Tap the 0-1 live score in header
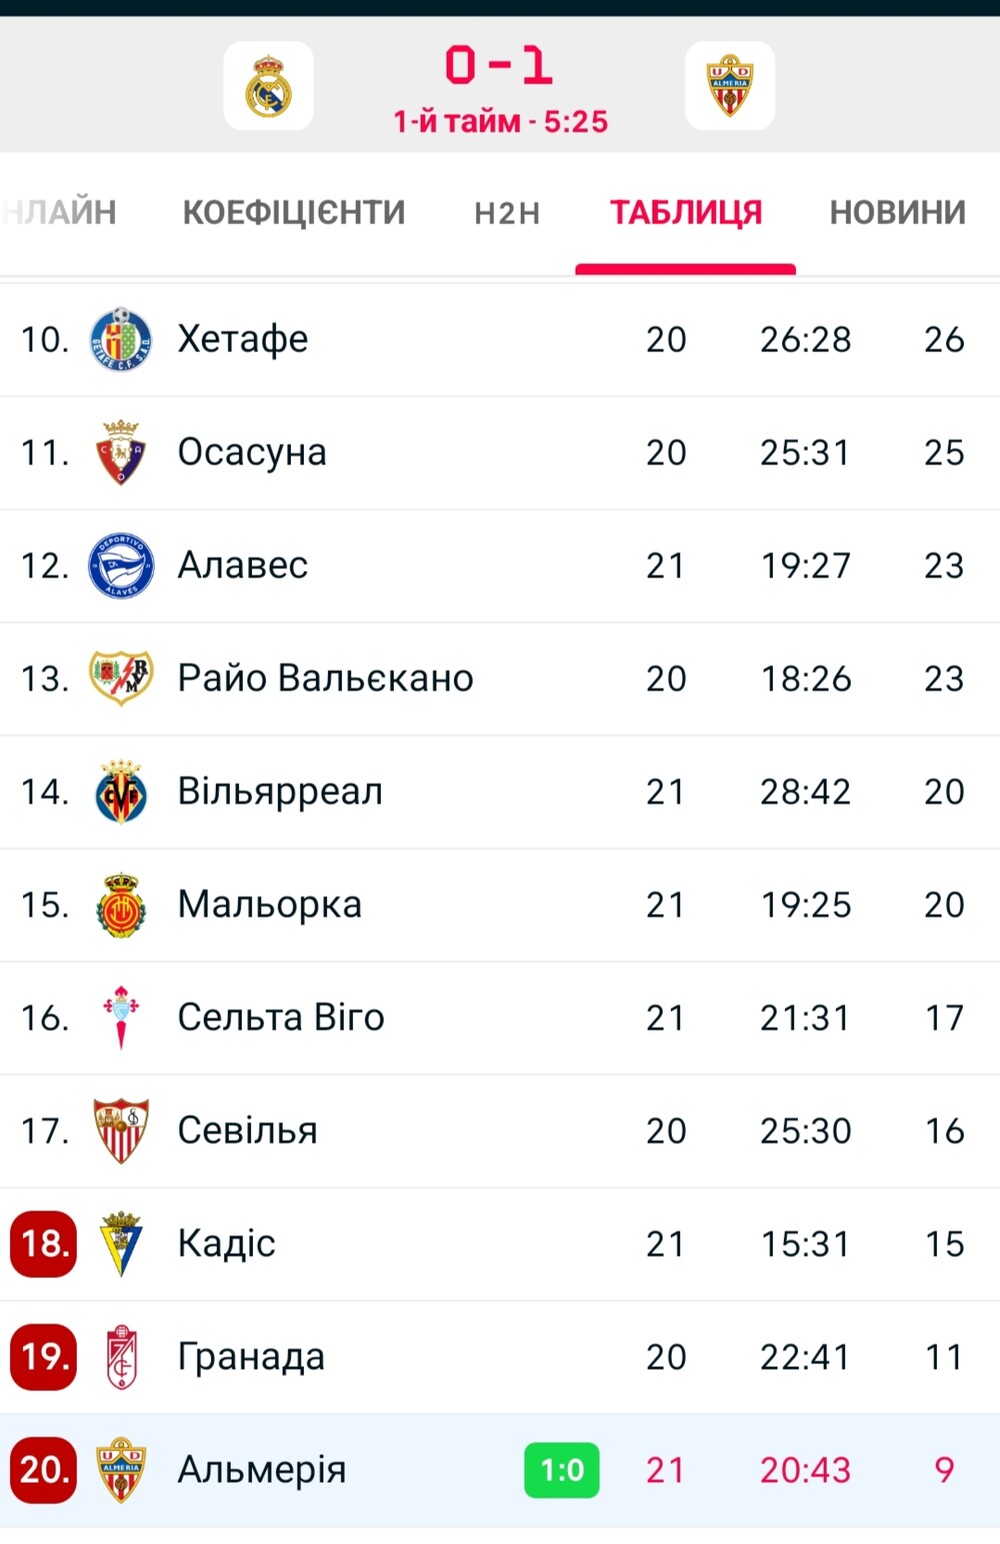The height and width of the screenshot is (1544, 1000). coord(499,66)
